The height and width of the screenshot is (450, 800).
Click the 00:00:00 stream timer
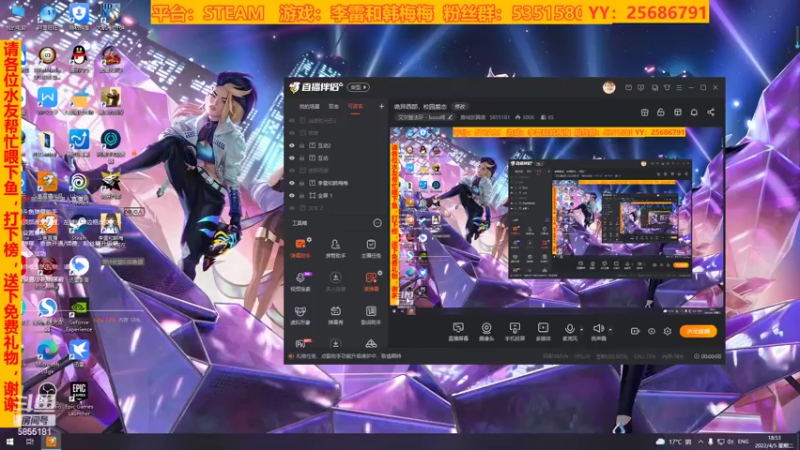(708, 356)
